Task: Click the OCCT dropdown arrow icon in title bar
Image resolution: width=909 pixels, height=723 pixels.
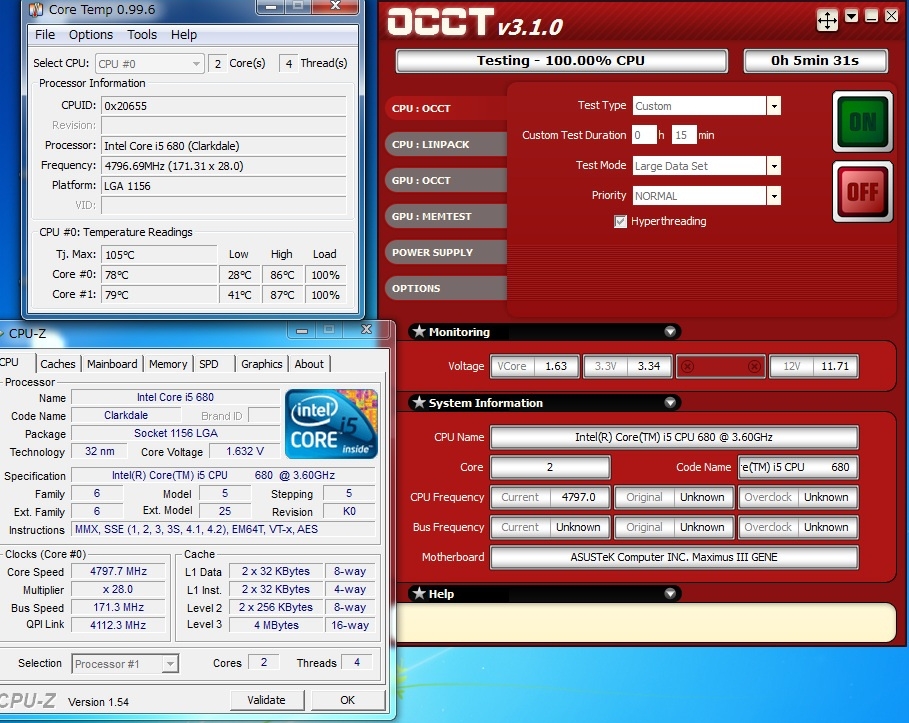Action: [x=852, y=16]
